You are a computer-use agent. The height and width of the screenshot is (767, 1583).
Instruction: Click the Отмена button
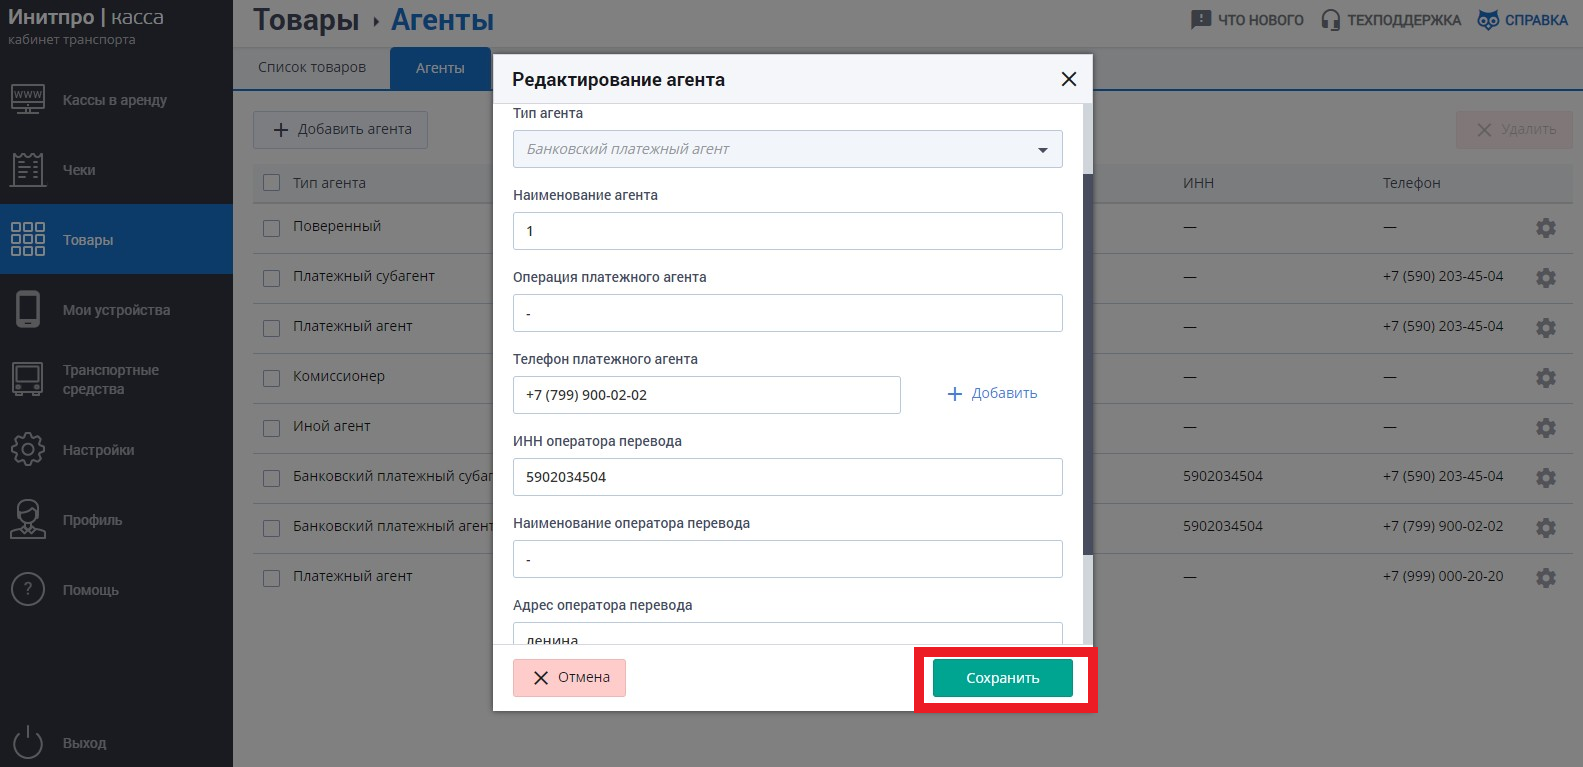pos(569,678)
